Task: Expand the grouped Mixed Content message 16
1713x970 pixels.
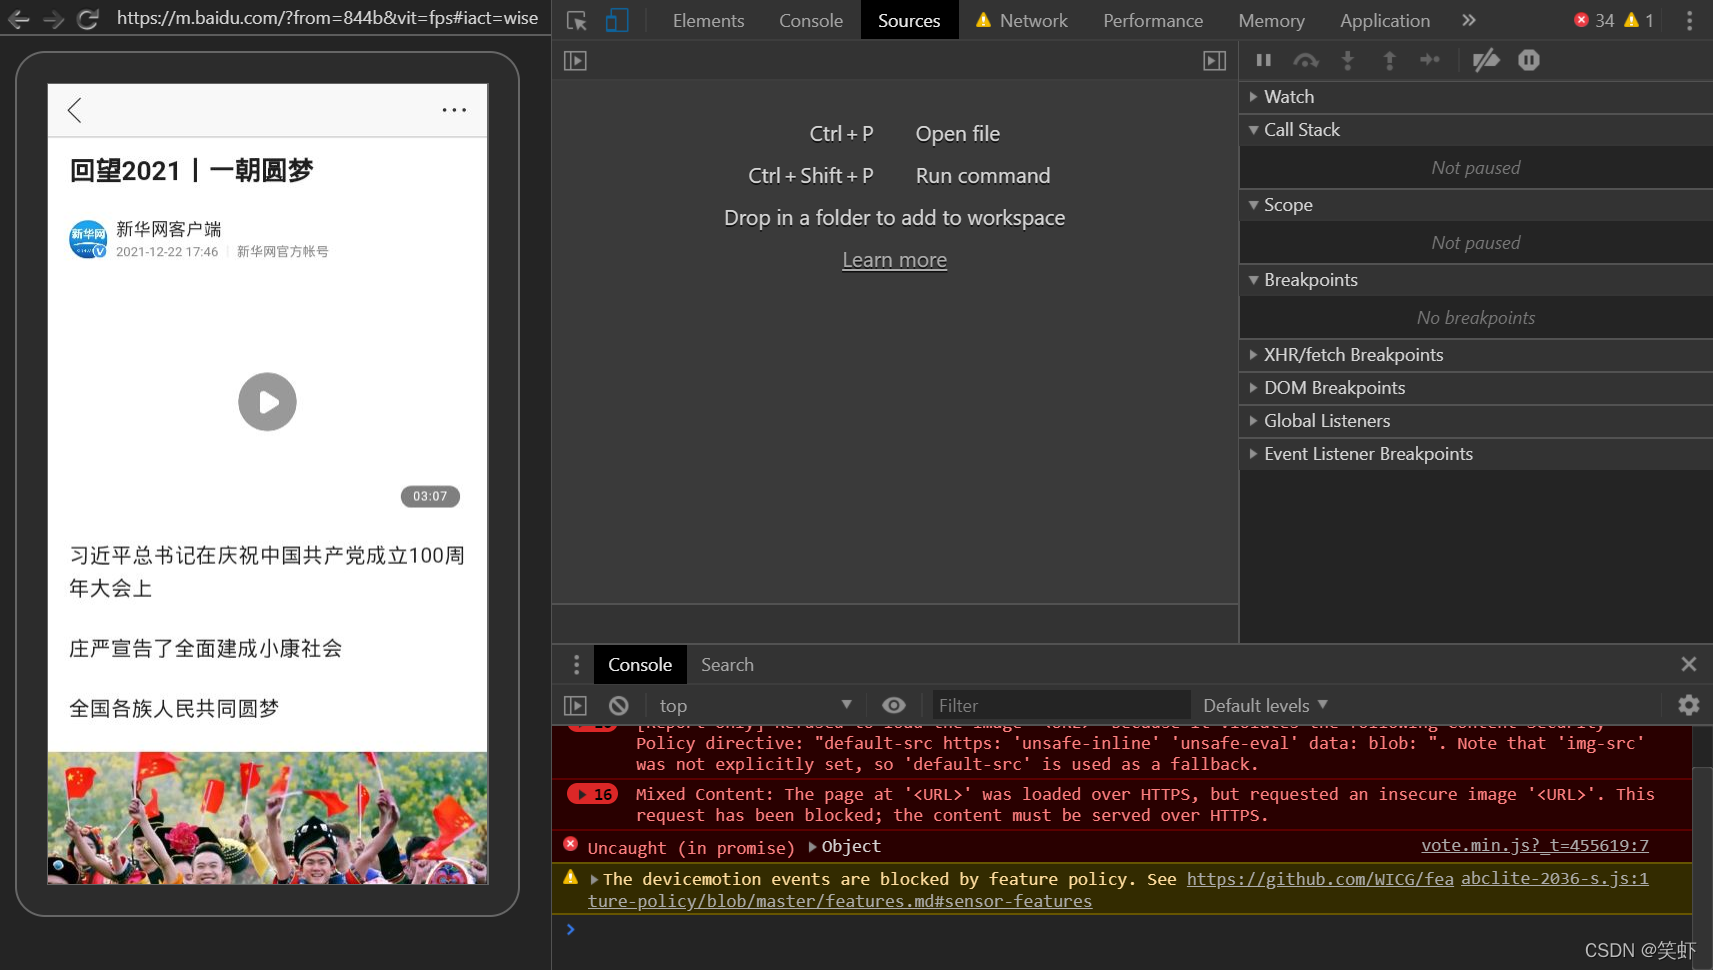Action: coord(592,795)
